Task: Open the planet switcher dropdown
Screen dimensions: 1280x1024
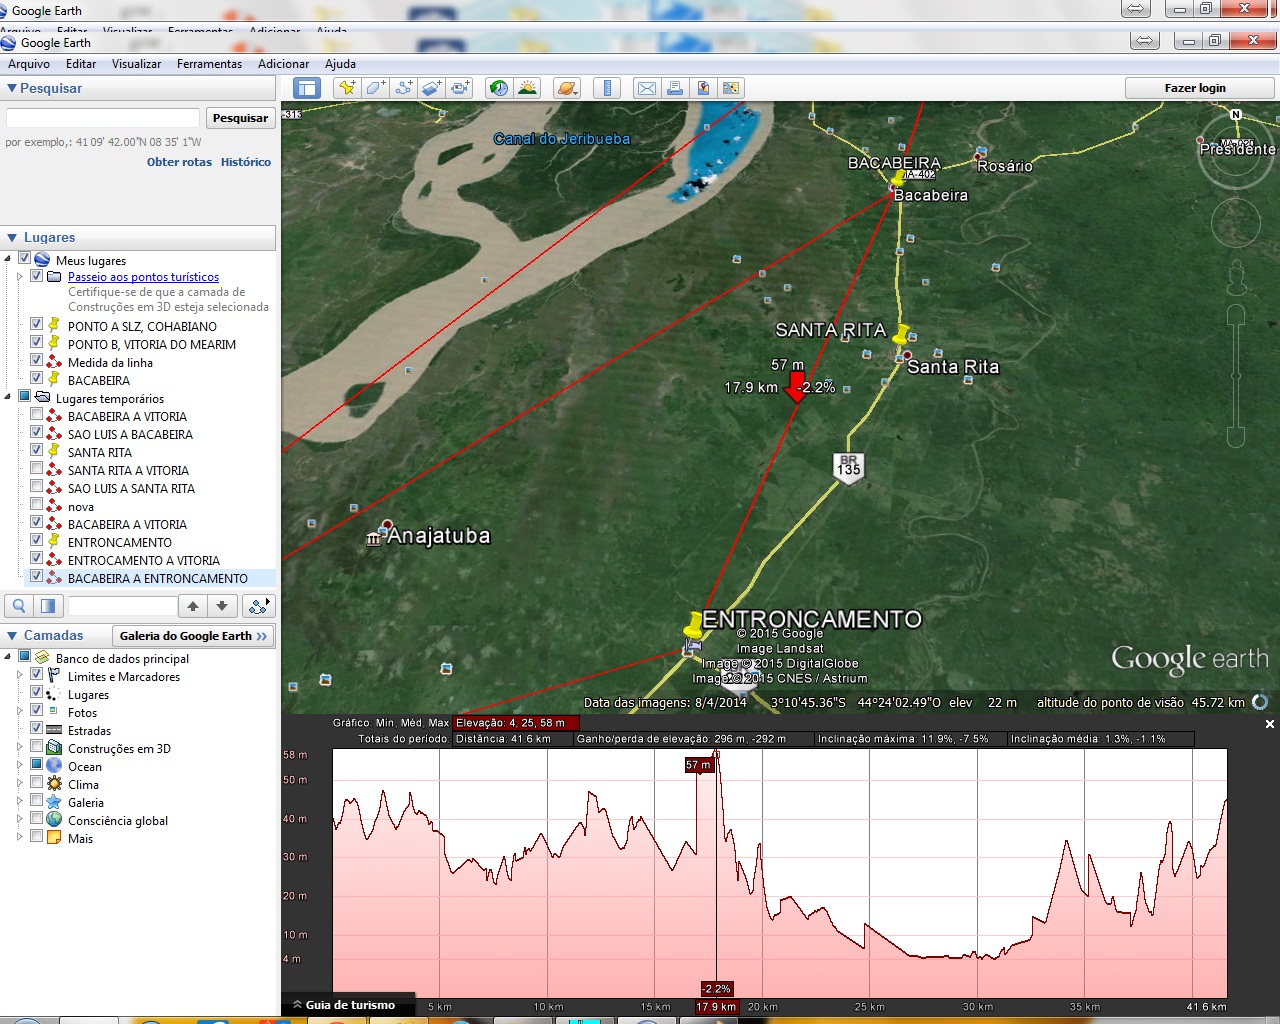Action: coord(567,88)
